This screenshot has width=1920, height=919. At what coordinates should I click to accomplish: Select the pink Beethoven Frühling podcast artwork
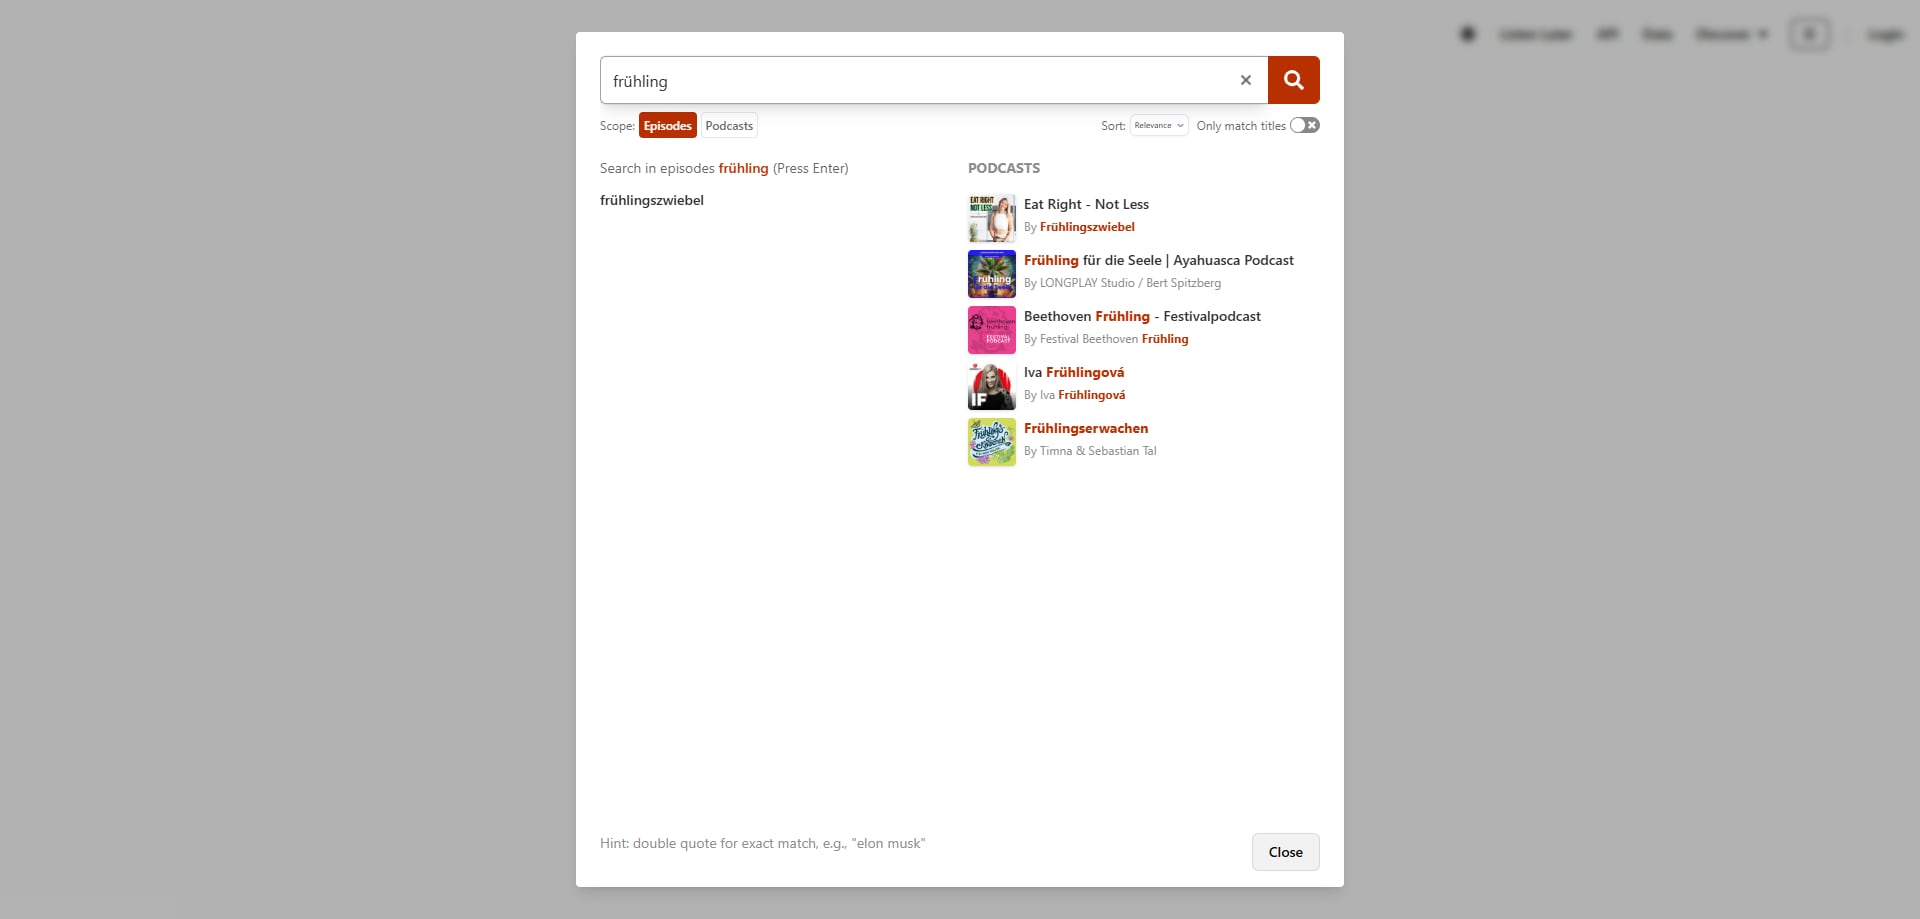(x=991, y=330)
